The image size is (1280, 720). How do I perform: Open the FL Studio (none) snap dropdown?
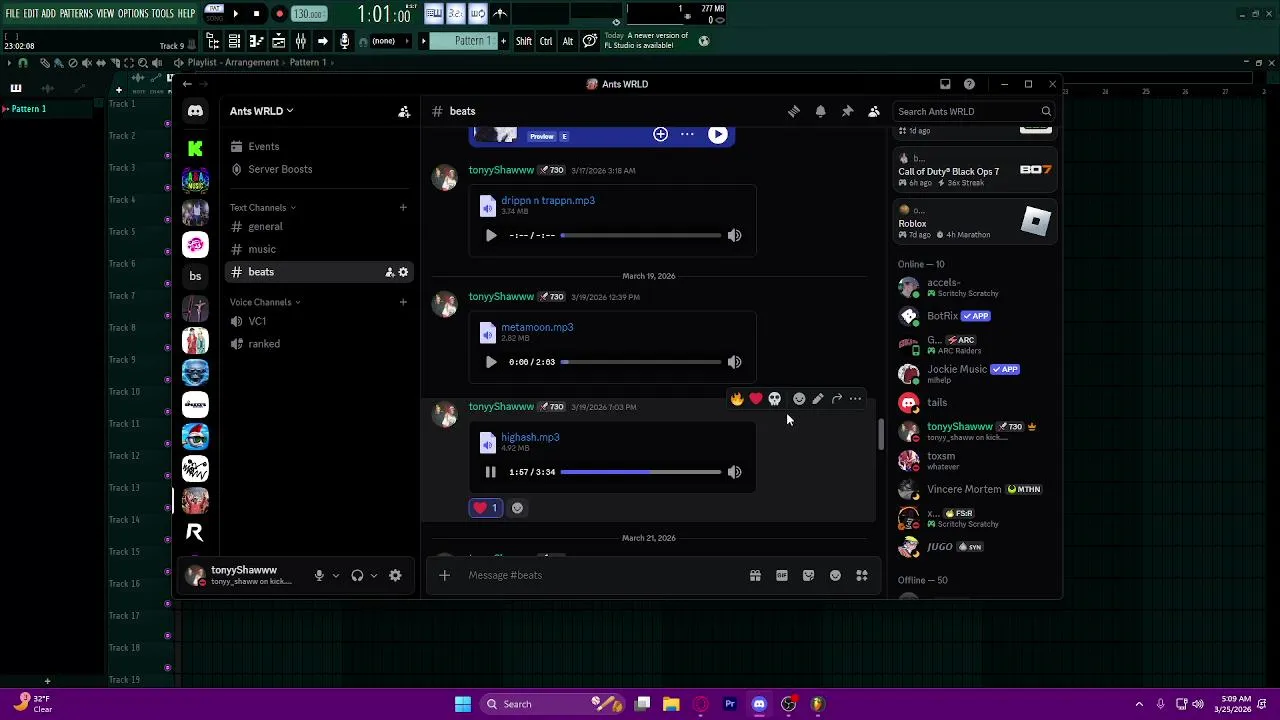389,41
